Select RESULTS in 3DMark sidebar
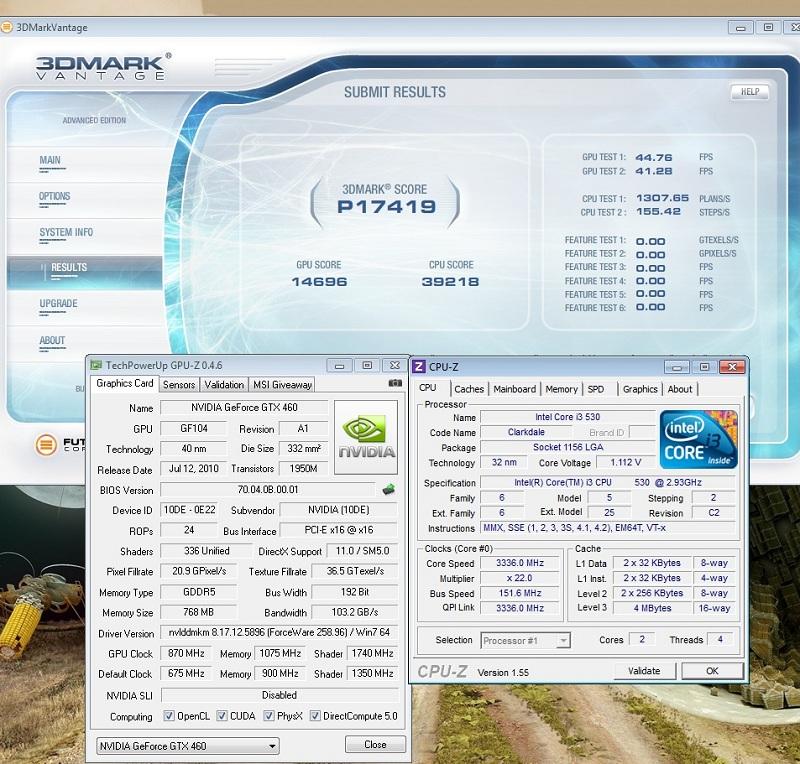 [x=68, y=267]
